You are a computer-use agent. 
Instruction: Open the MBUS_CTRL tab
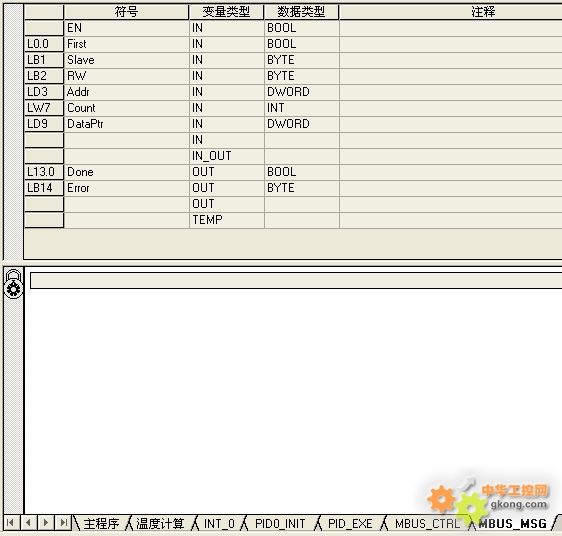tap(427, 523)
